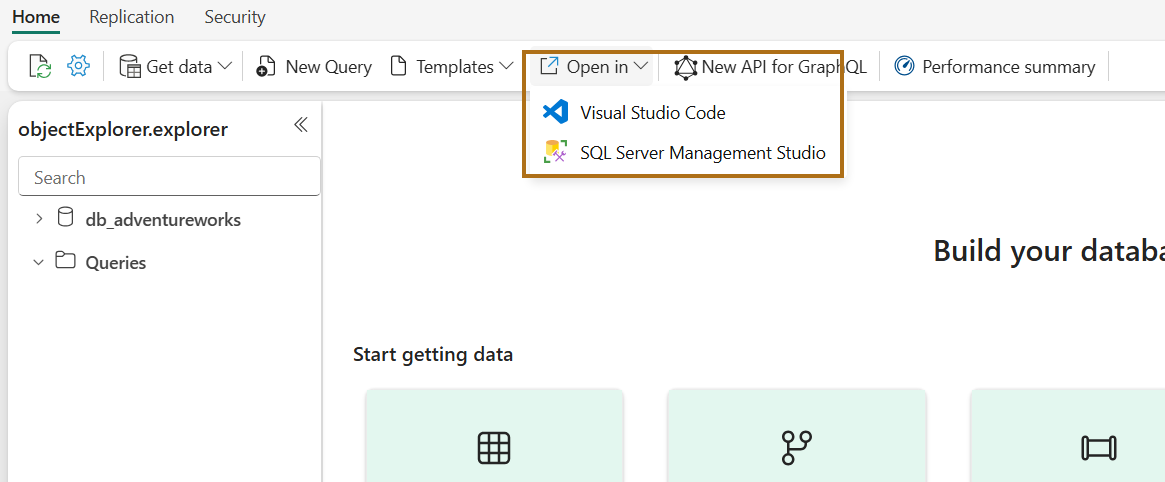Collapse the object explorer pane
This screenshot has width=1165, height=482.
301,124
